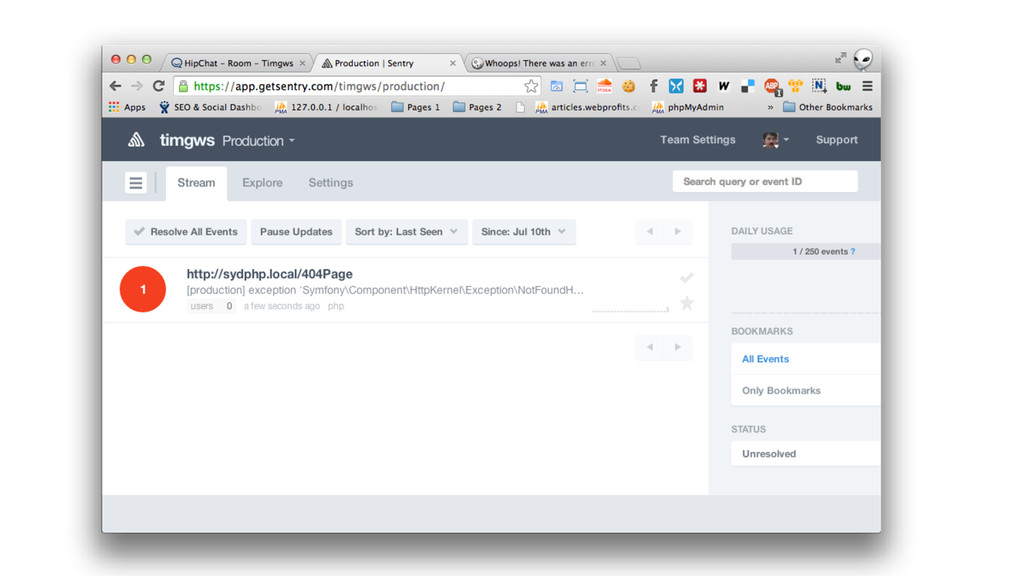1024x576 pixels.
Task: Switch to the Explore tab
Action: coord(263,183)
